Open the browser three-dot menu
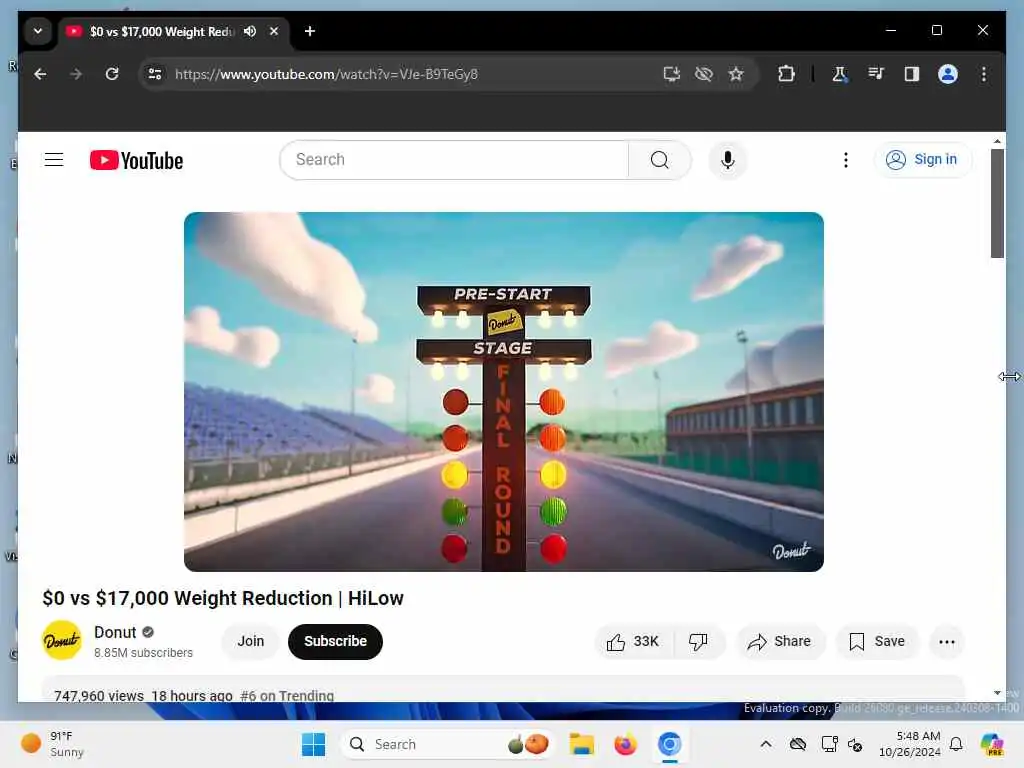Viewport: 1024px width, 768px height. coord(984,74)
